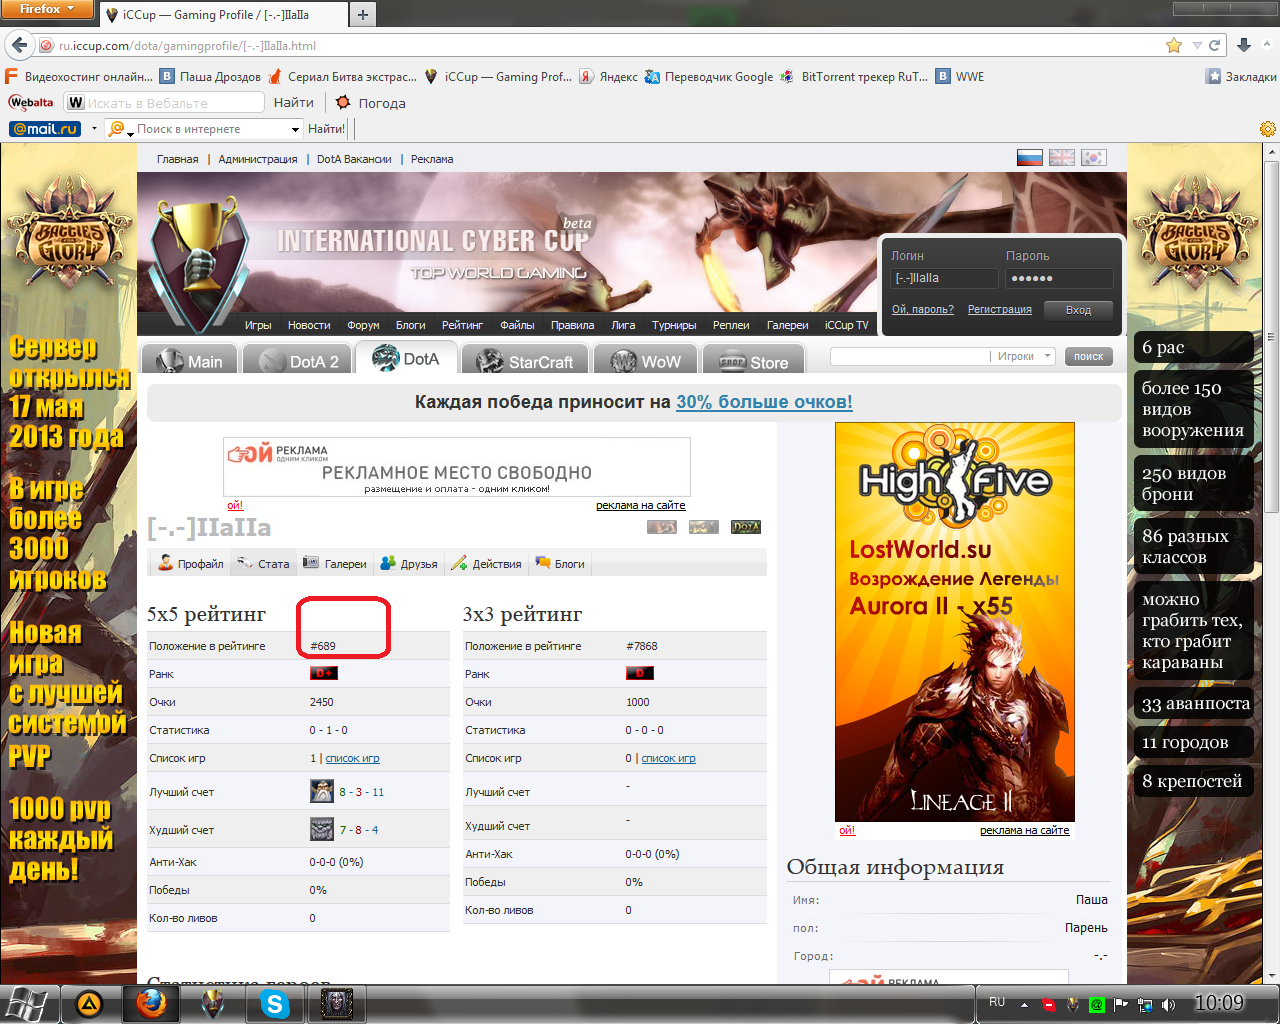Open the Друзья profile tab
Image resolution: width=1280 pixels, height=1024 pixels.
(x=409, y=564)
